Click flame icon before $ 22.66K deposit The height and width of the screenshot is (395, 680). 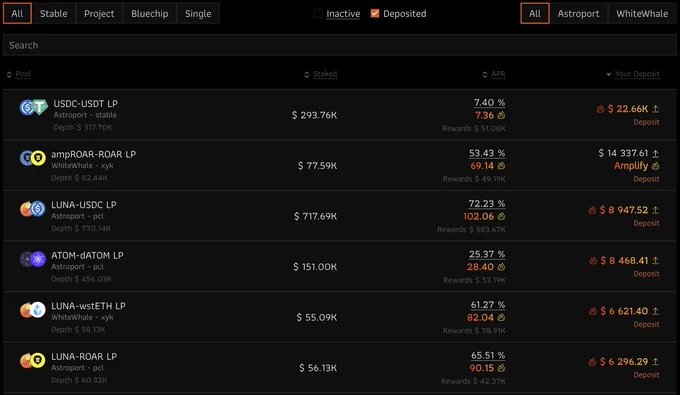tap(600, 109)
